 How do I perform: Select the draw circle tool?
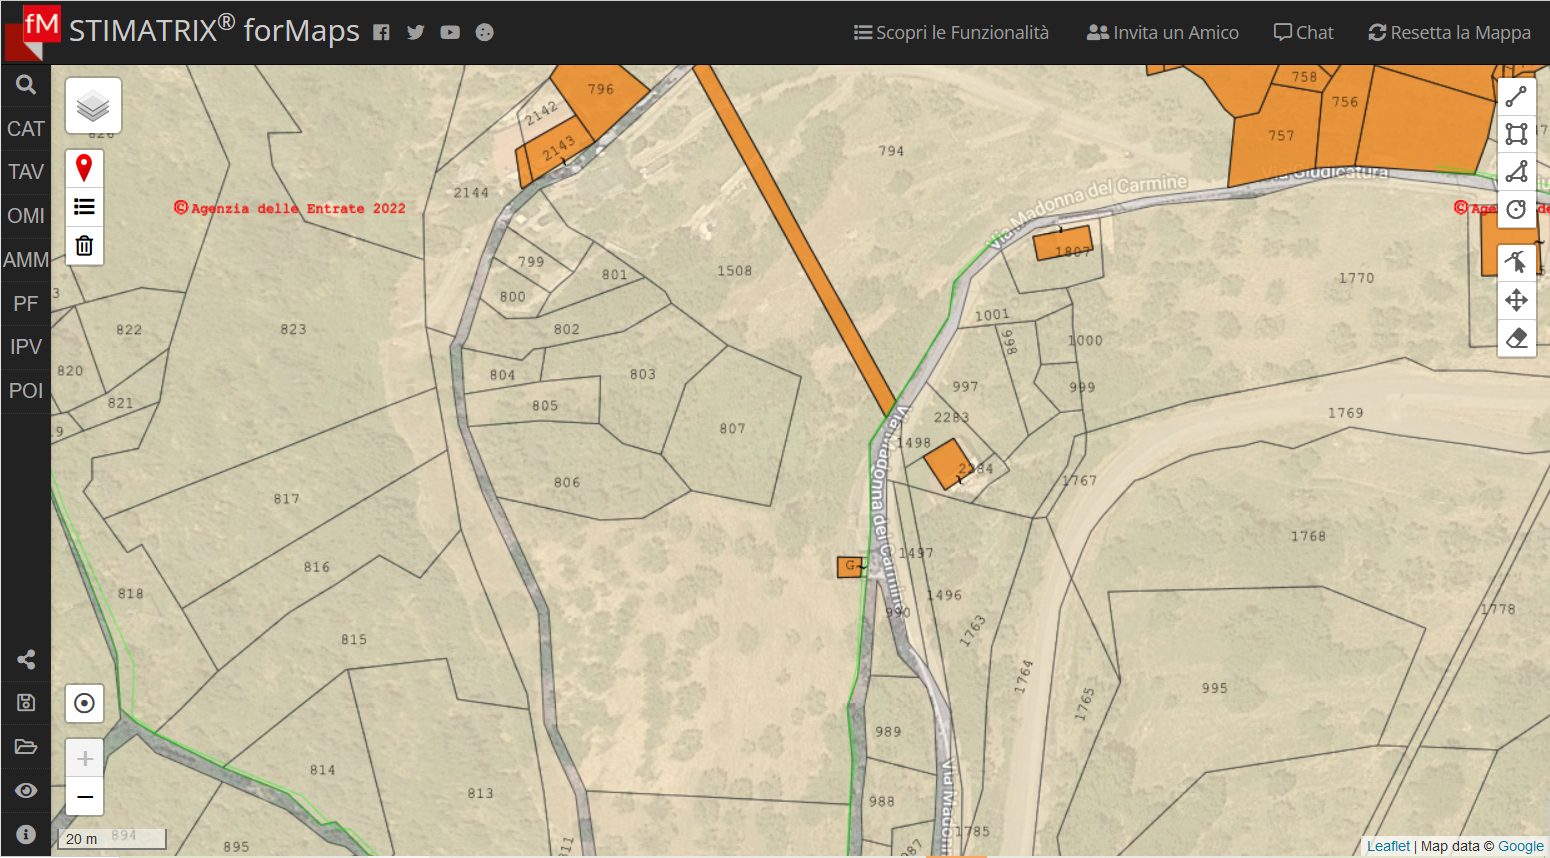click(1516, 210)
